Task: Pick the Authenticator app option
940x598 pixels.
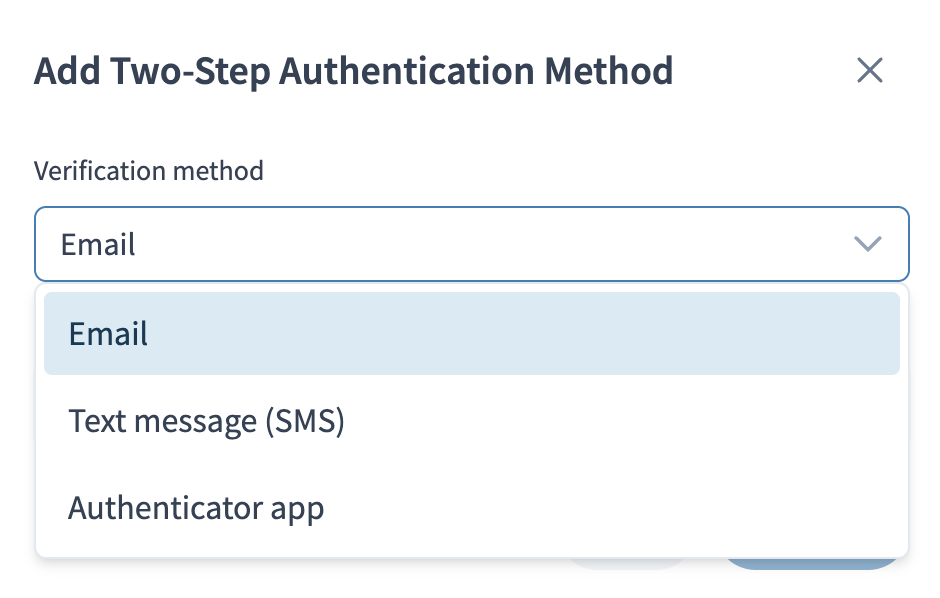Action: coord(472,508)
